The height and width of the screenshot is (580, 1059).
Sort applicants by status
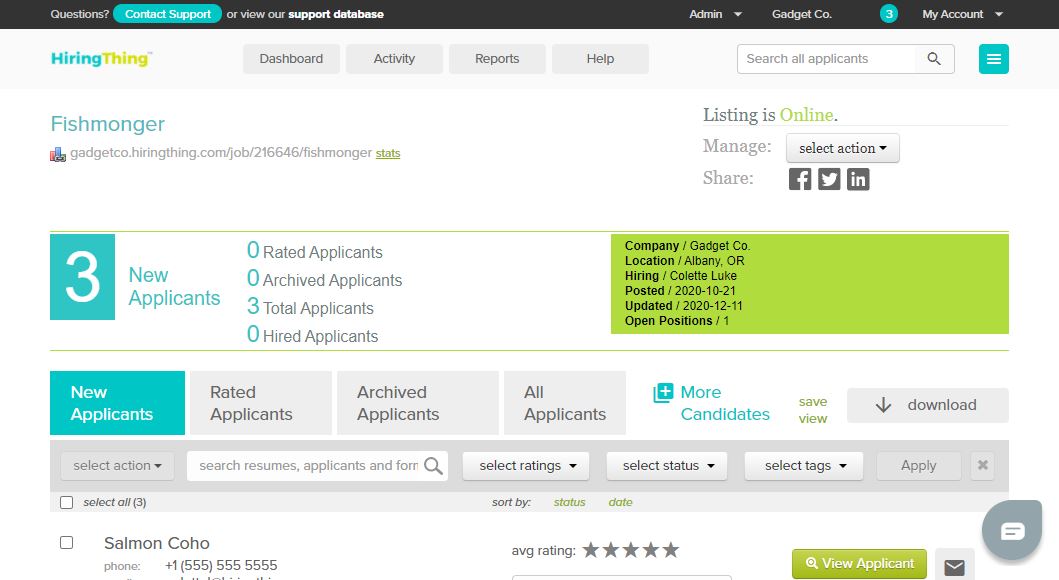pos(569,502)
